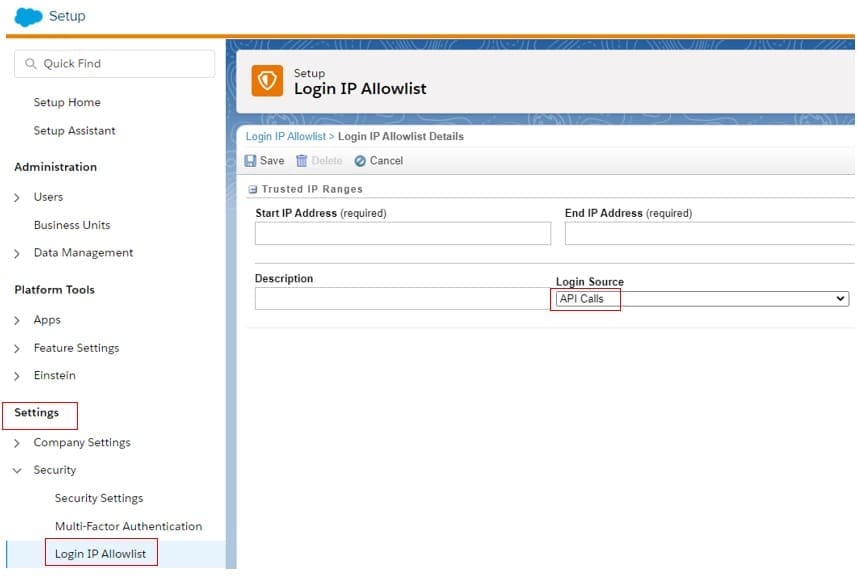
Task: Click the Delete trash can icon
Action: pyautogui.click(x=301, y=161)
